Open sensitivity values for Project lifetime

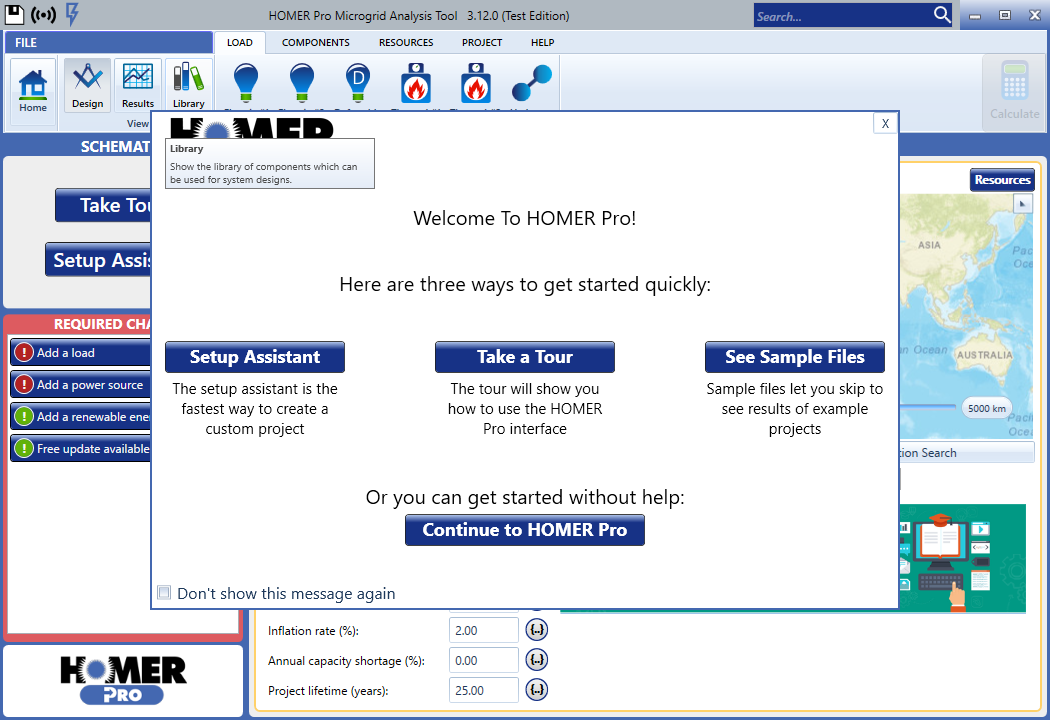(537, 690)
